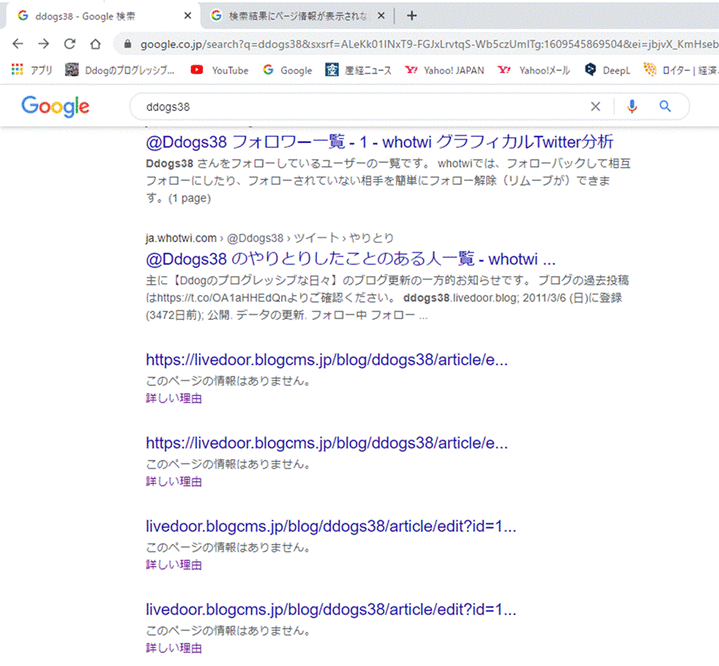Submit search with magnifier icon
Image resolution: width=719 pixels, height=666 pixels.
click(665, 107)
